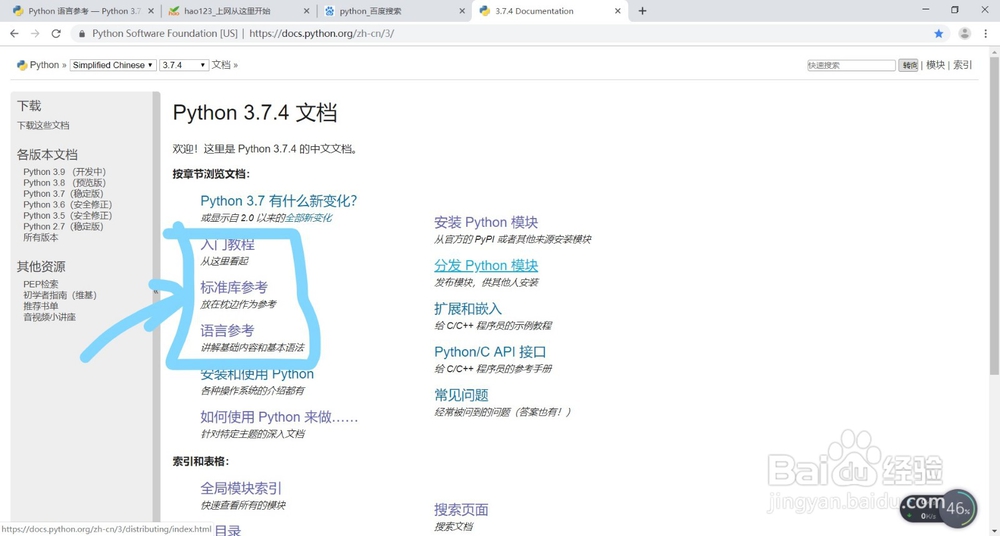Bookmark page with the star icon
The image size is (1000, 536).
(938, 33)
